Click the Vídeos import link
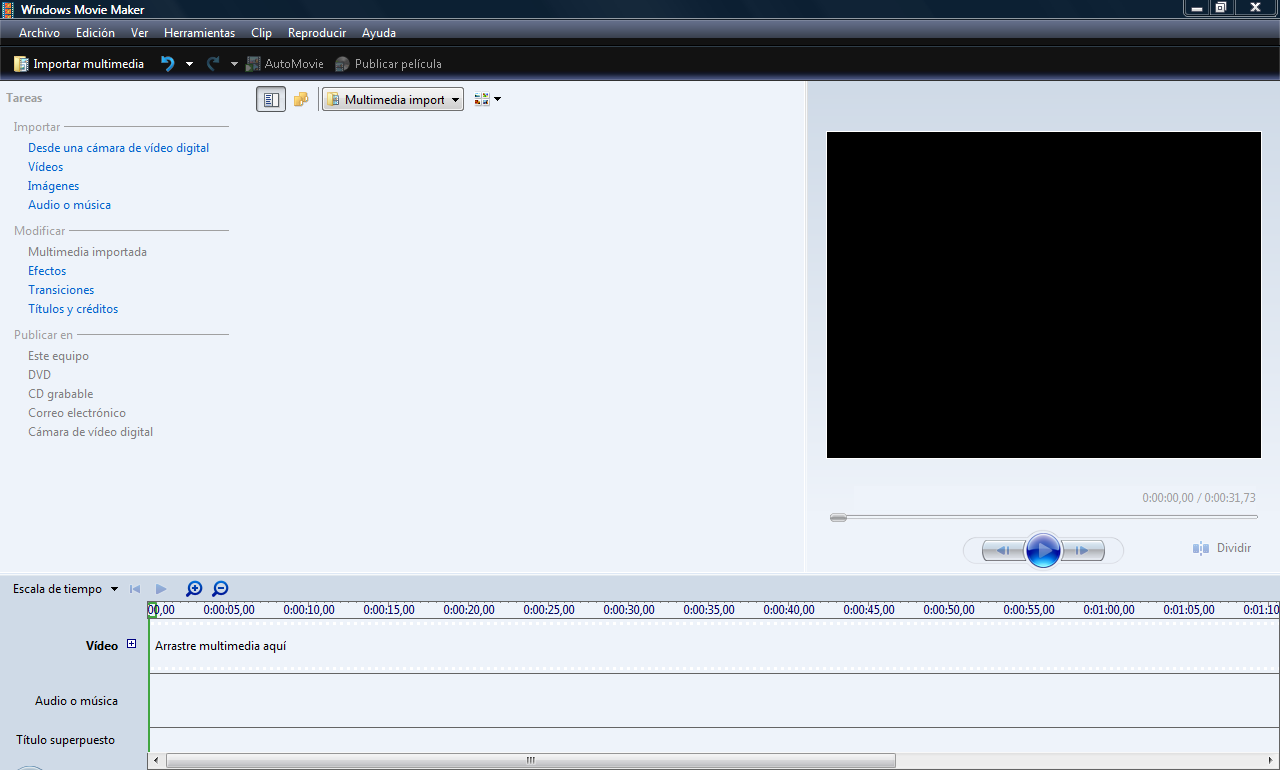Image resolution: width=1280 pixels, height=770 pixels. (45, 167)
